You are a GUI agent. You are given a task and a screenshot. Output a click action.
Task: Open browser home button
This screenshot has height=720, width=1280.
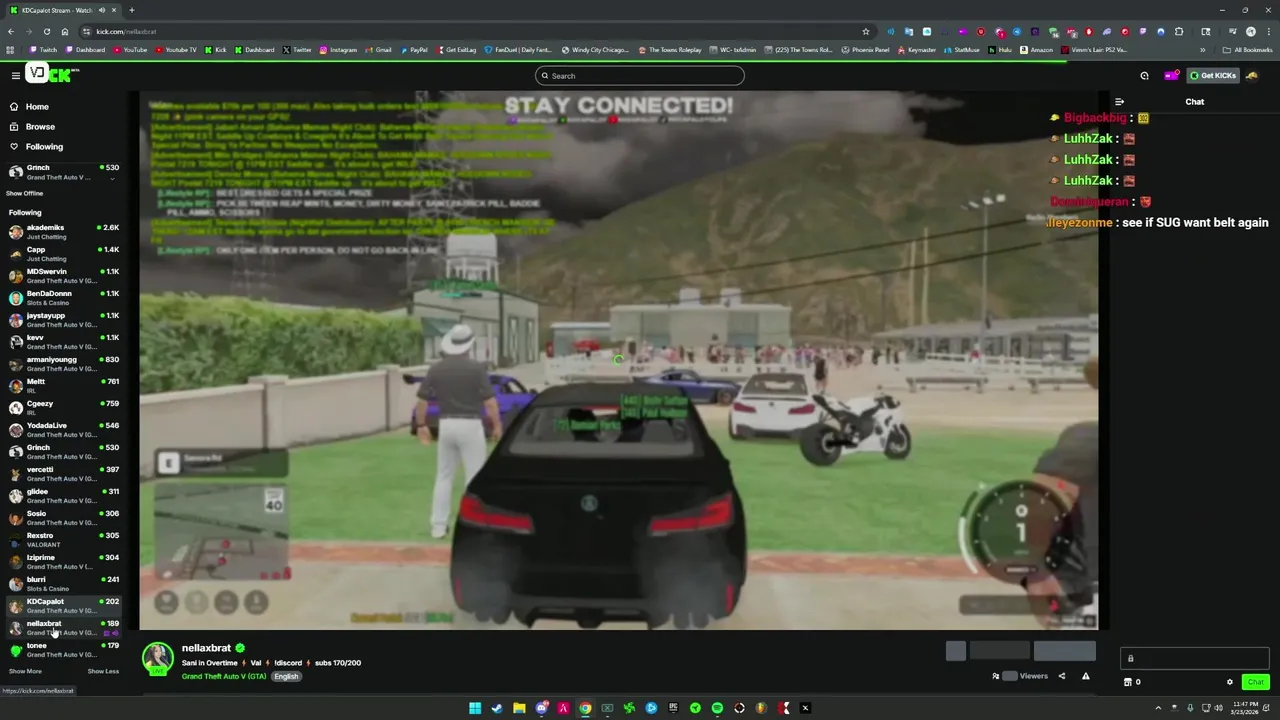65,31
